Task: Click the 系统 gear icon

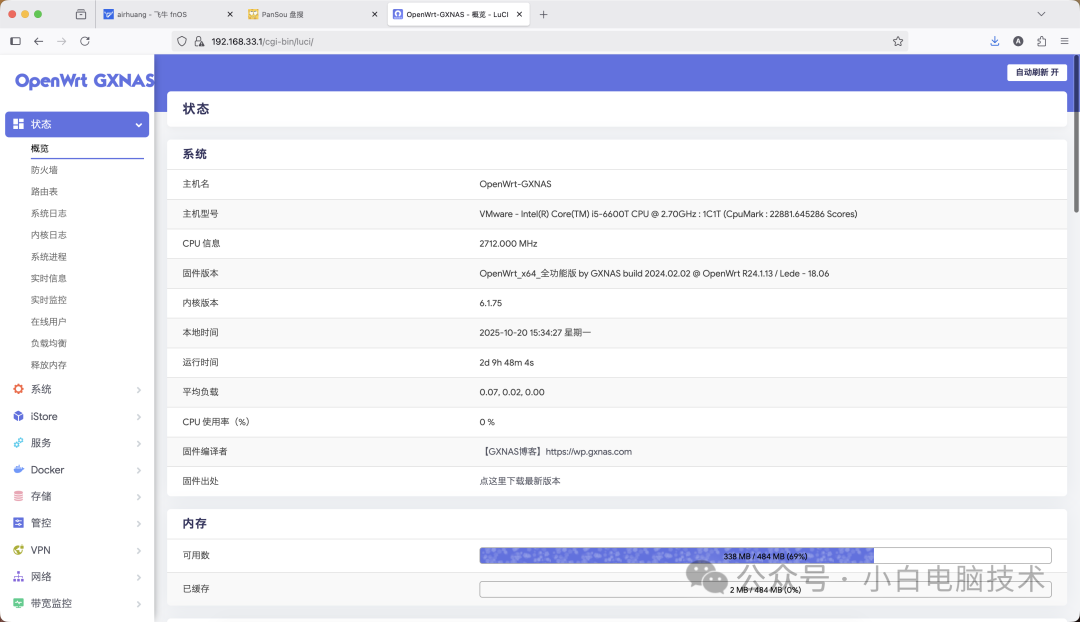Action: tap(19, 389)
